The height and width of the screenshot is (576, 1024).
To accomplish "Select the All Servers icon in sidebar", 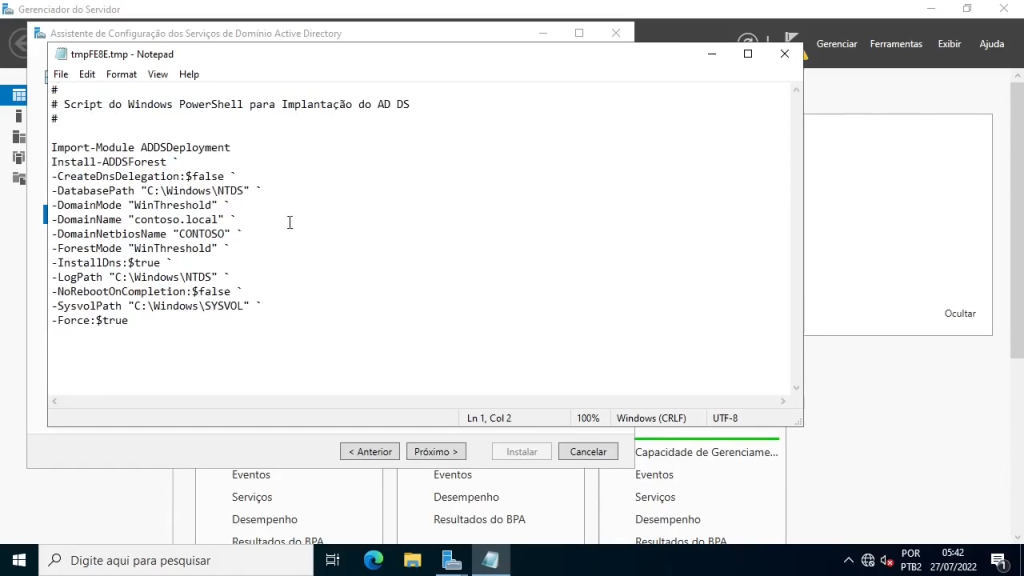I will click(x=19, y=137).
